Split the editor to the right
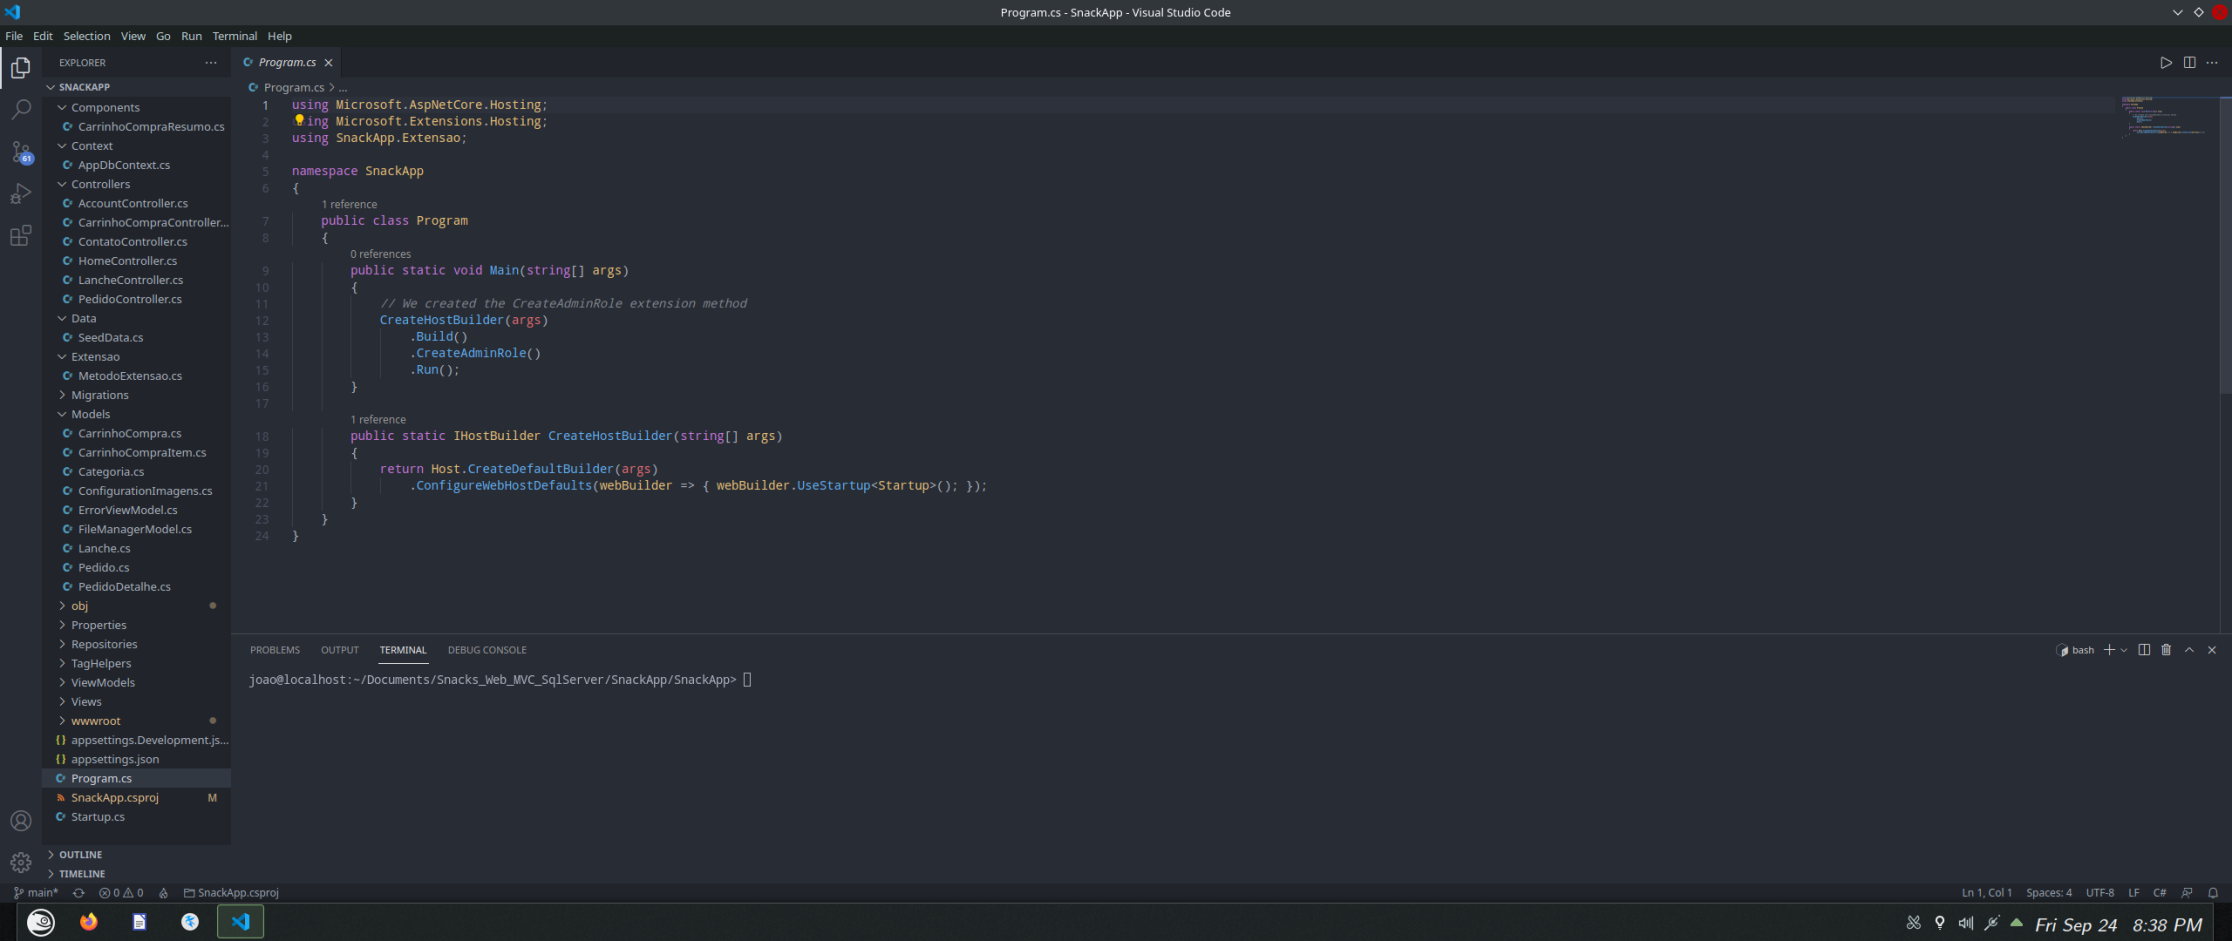The image size is (2232, 941). click(x=2189, y=62)
